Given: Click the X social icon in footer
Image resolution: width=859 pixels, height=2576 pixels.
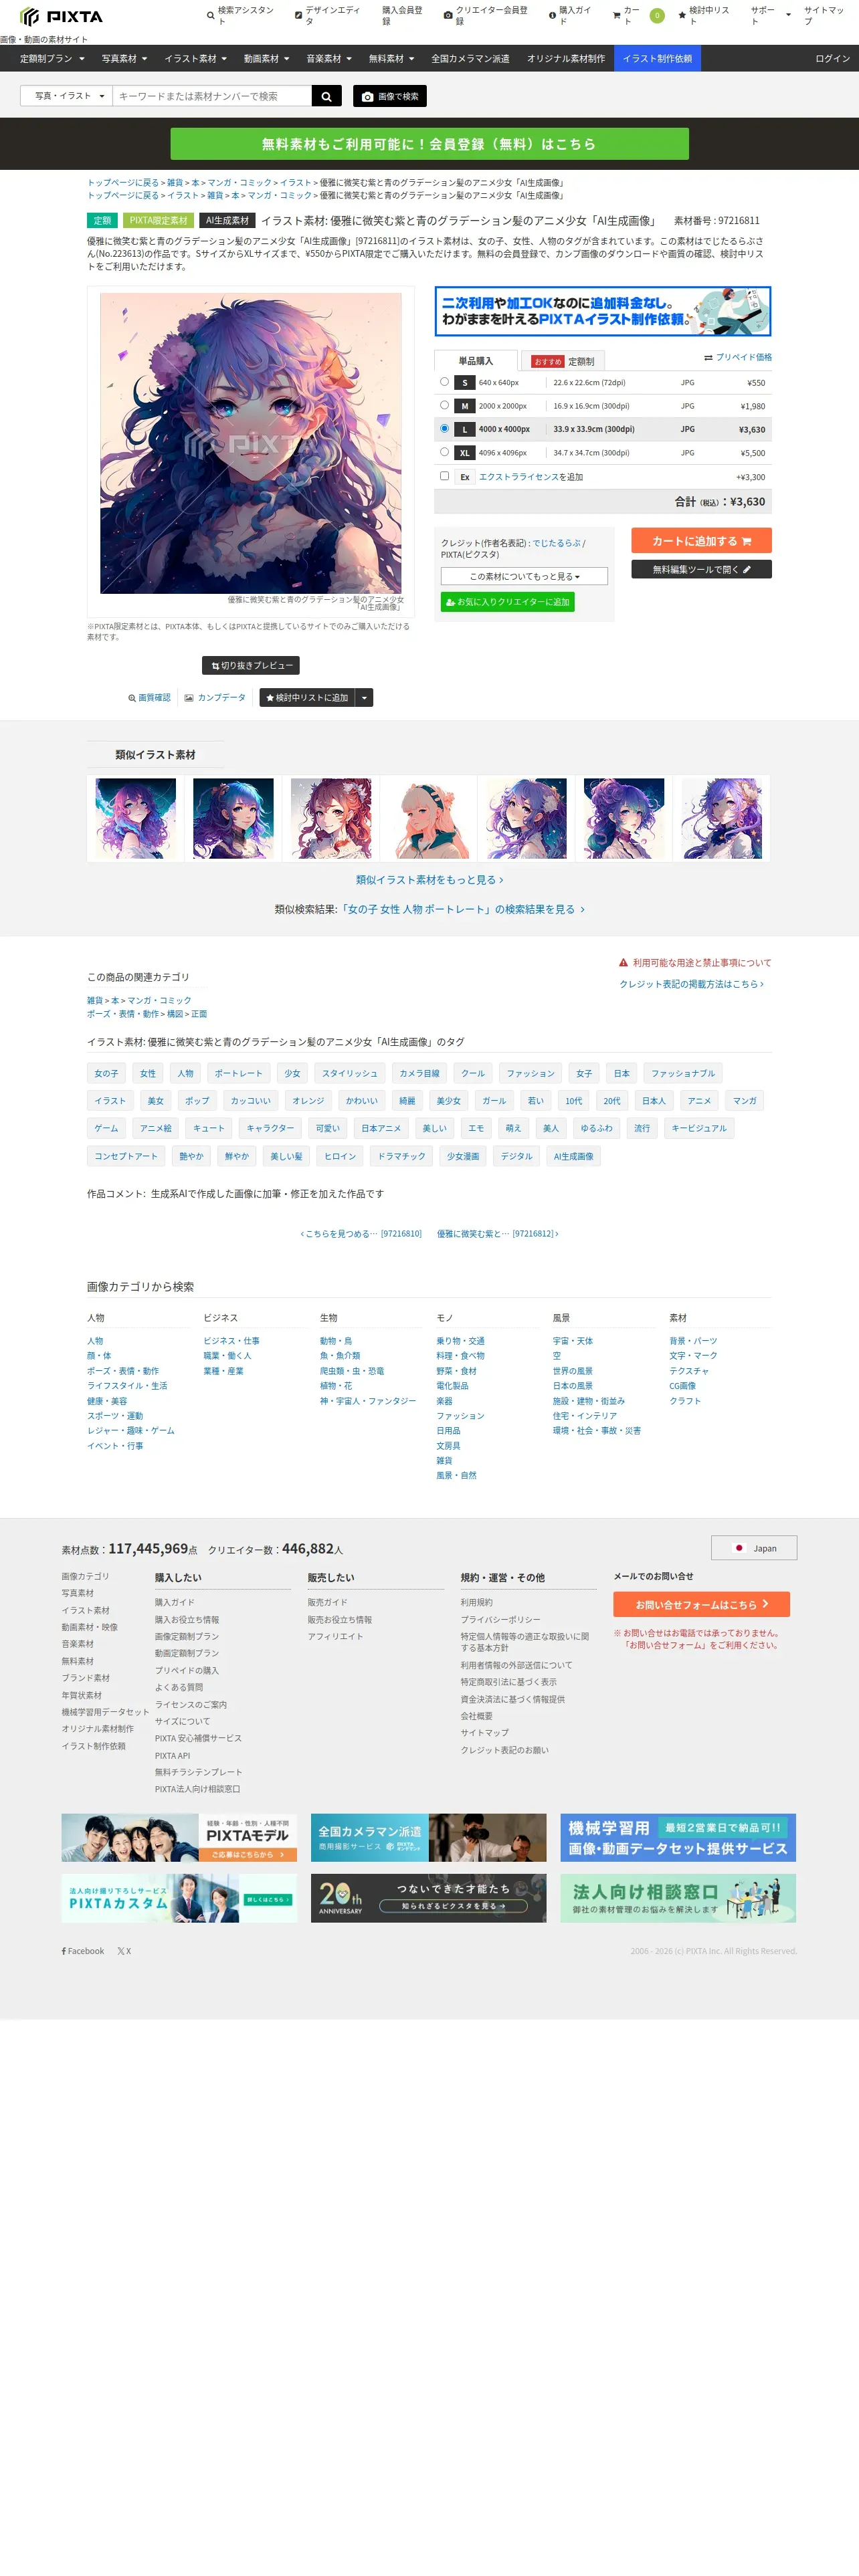Looking at the screenshot, I should [120, 1951].
